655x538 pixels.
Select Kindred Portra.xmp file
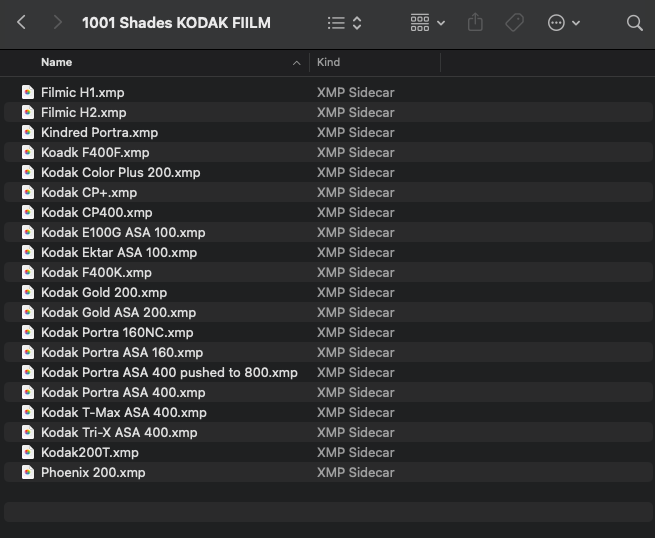point(99,132)
